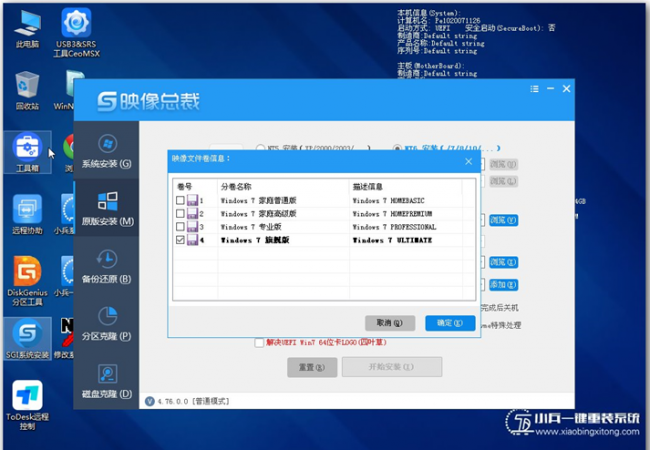Launch DiskGenius 分区工具 icon
This screenshot has height=450, width=650.
coord(27,281)
